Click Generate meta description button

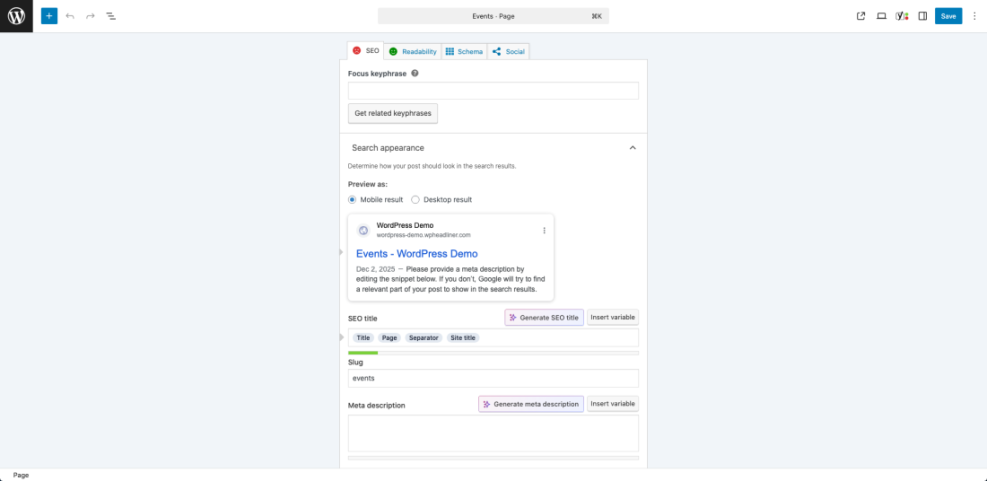pos(531,404)
